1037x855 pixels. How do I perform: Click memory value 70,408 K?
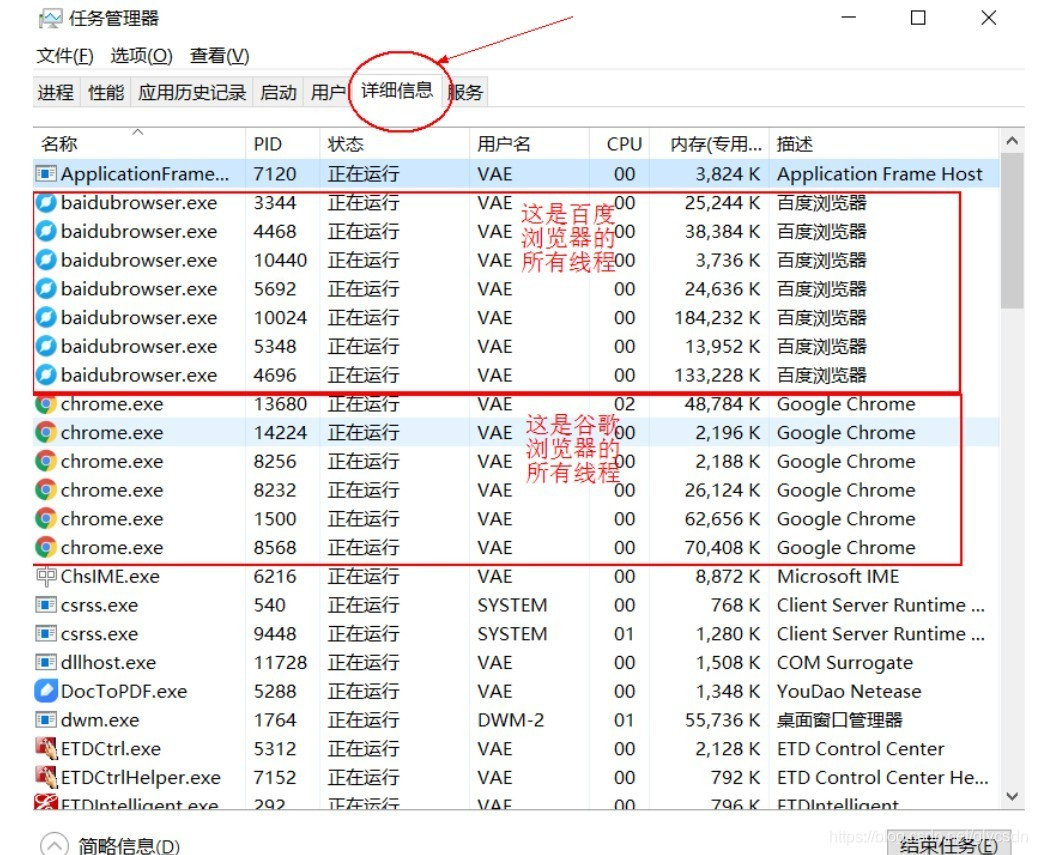click(722, 548)
